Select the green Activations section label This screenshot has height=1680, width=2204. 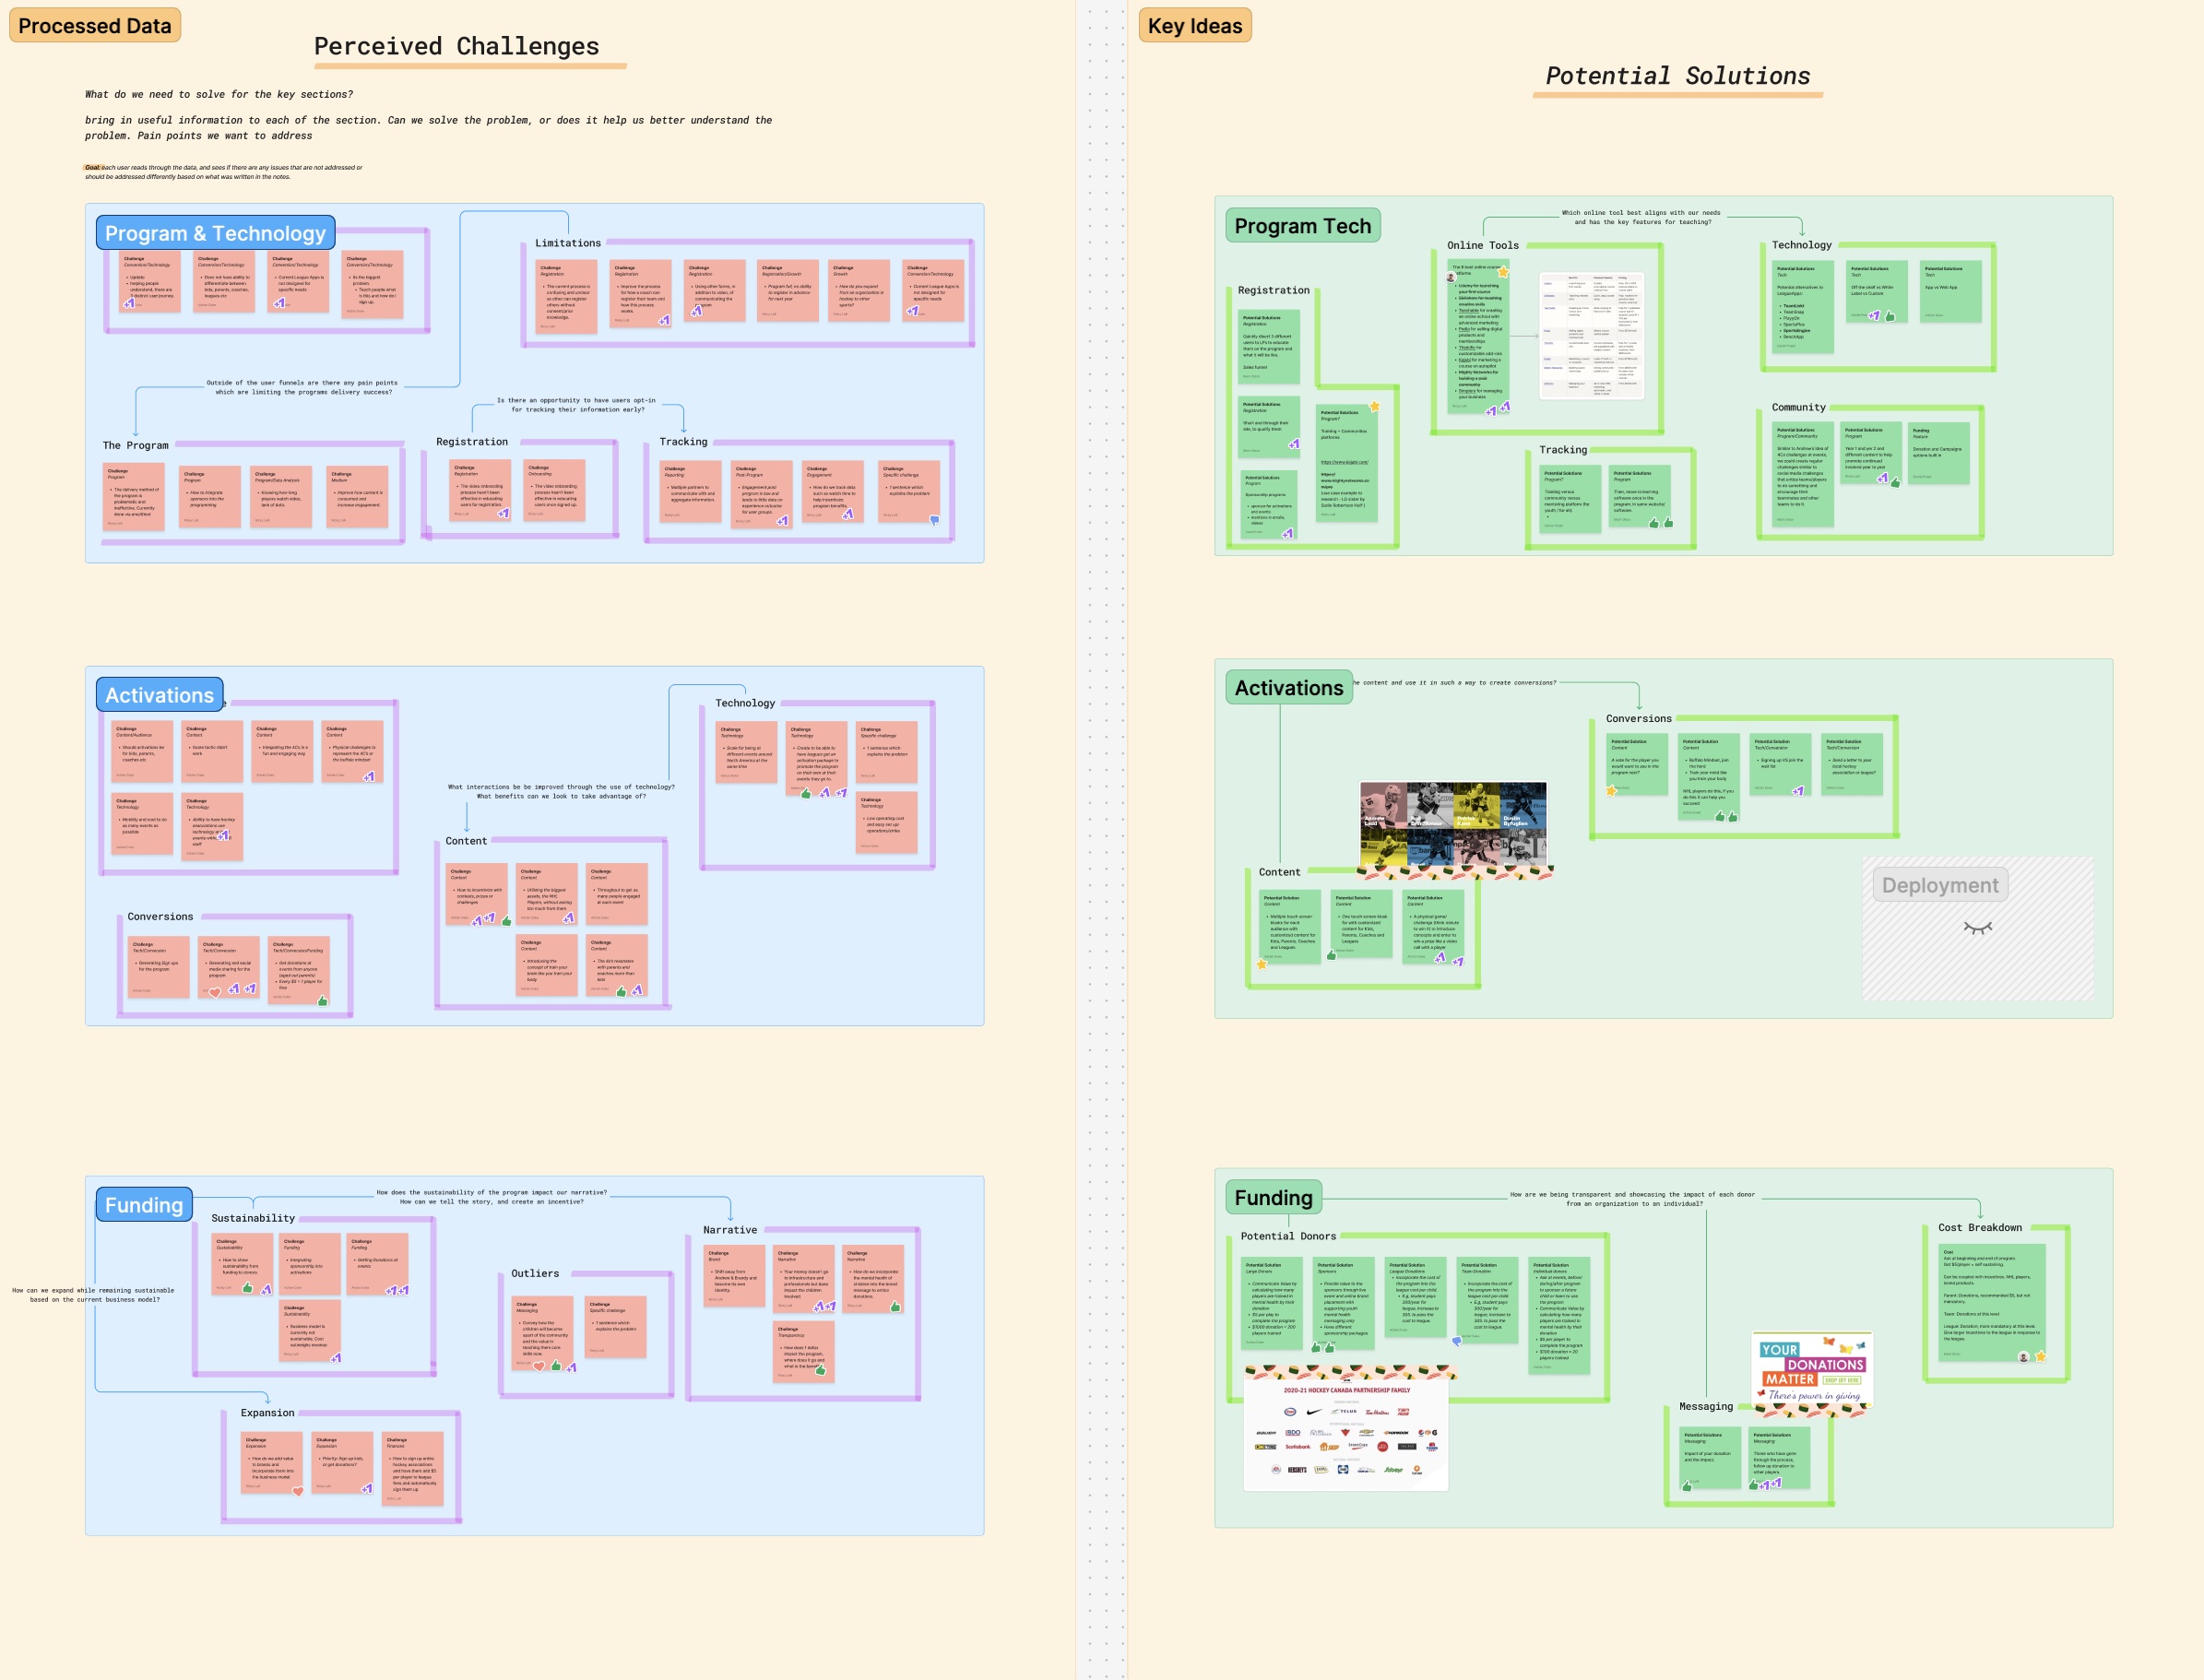[1289, 688]
